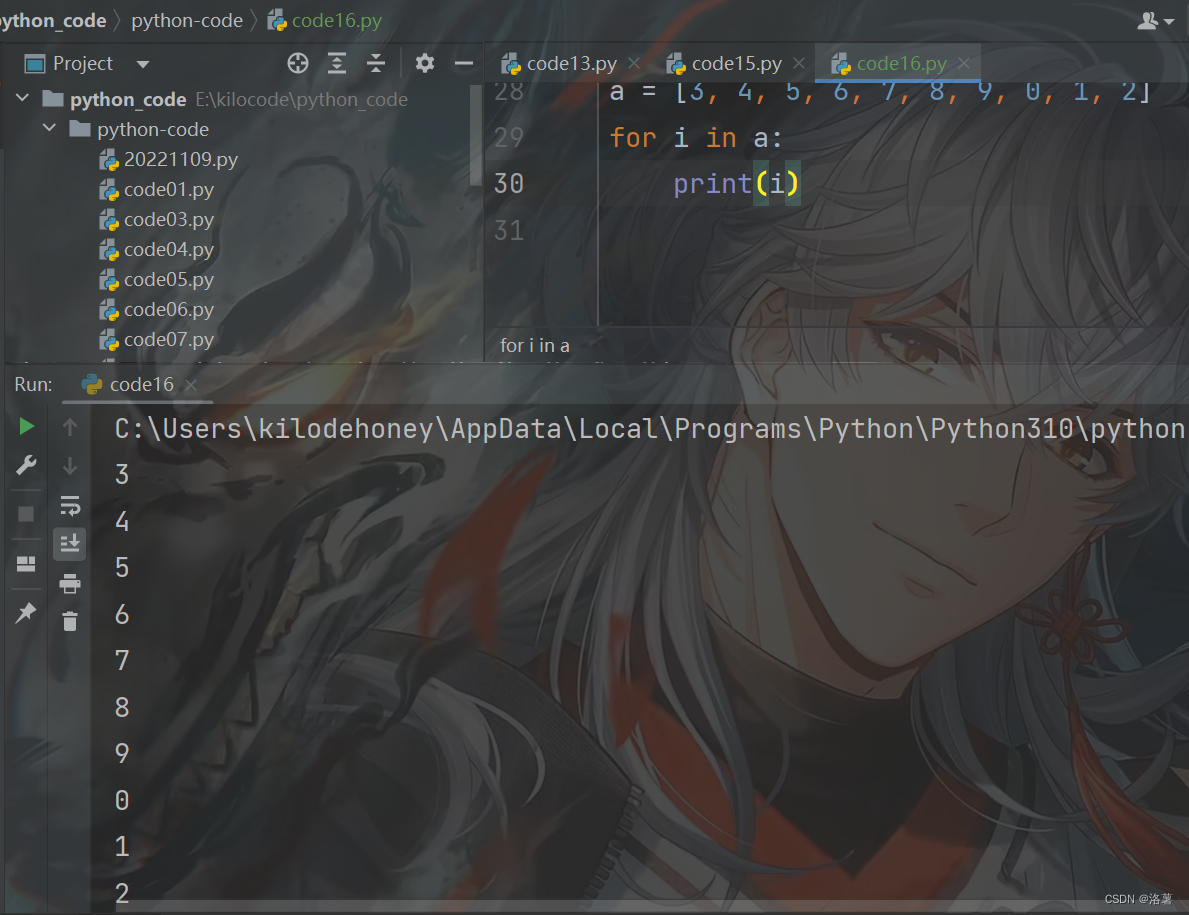The width and height of the screenshot is (1189, 915).
Task: Click python-code in the breadcrumb path
Action: [187, 20]
